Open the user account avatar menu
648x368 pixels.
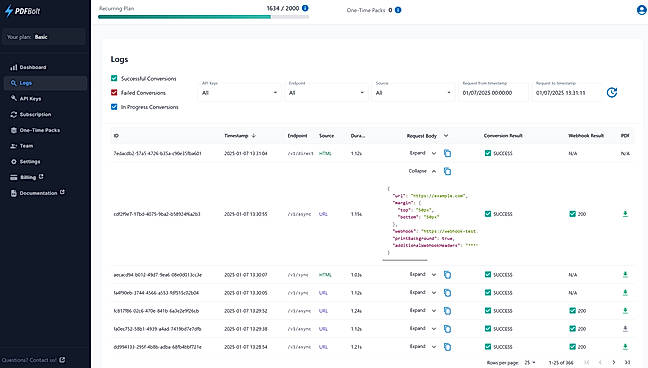[x=641, y=10]
